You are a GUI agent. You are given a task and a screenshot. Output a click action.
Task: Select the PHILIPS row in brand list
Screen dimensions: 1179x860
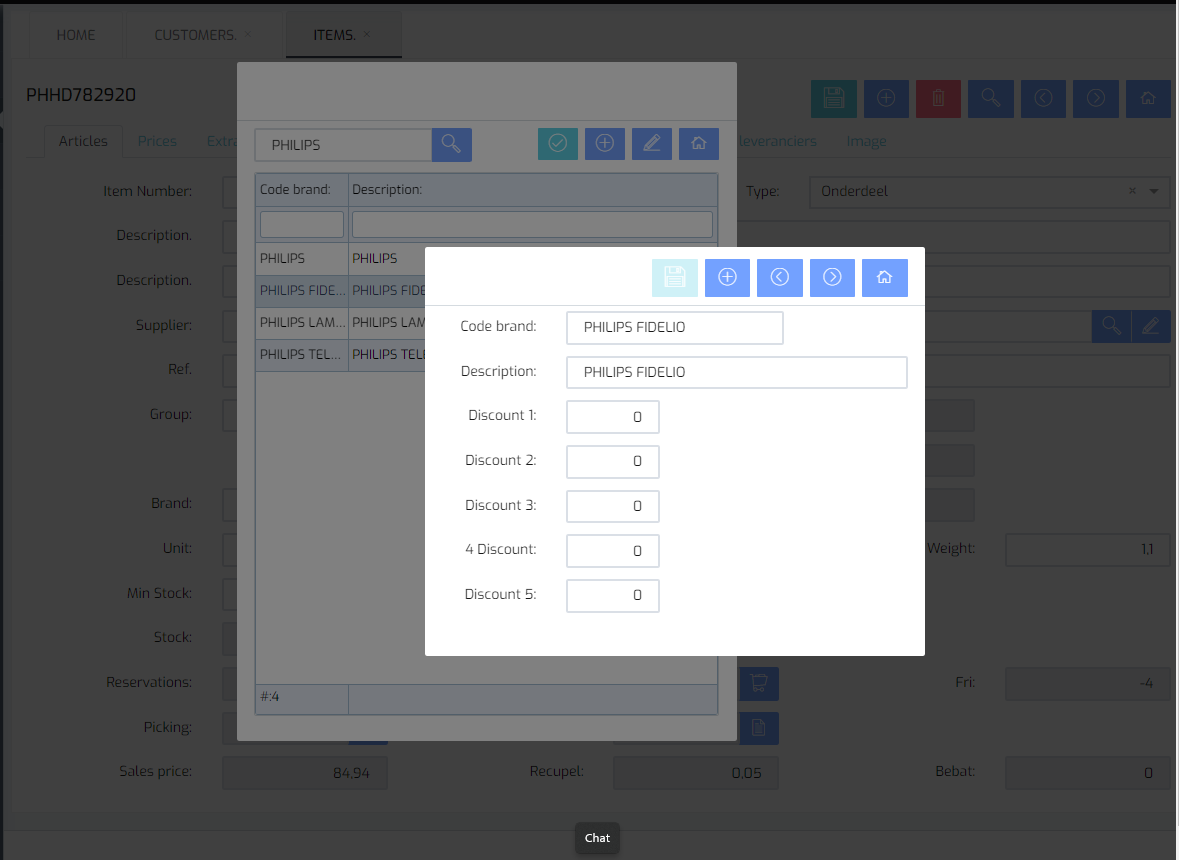[x=341, y=259]
